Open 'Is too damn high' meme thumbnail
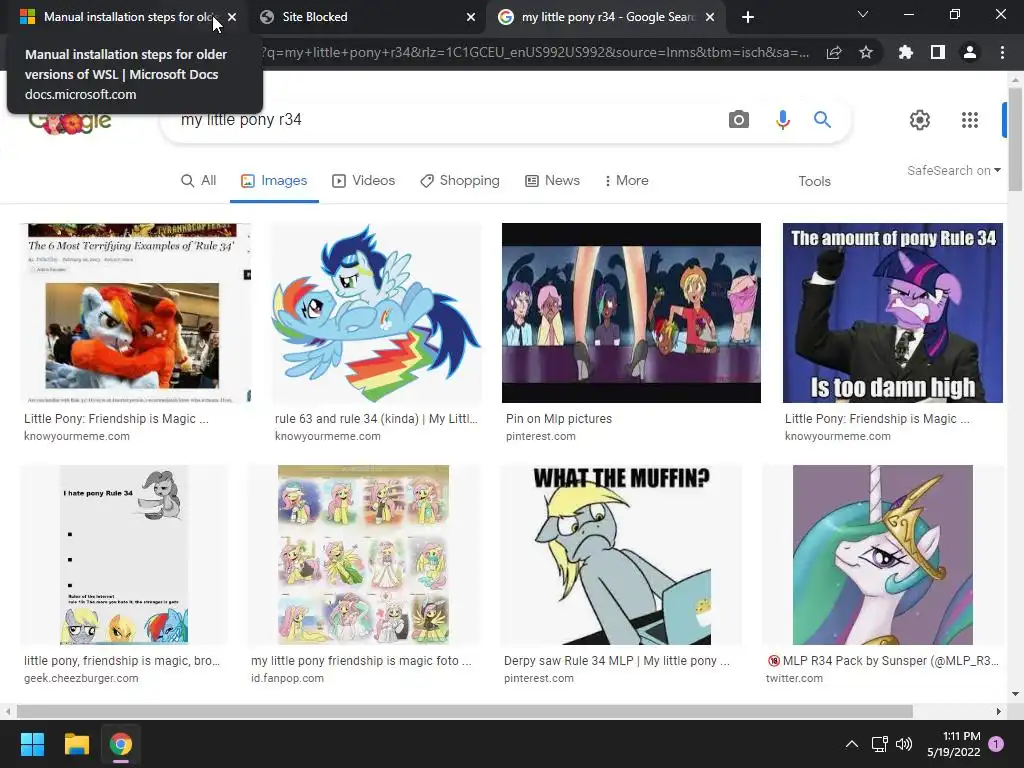1024x768 pixels. point(893,313)
